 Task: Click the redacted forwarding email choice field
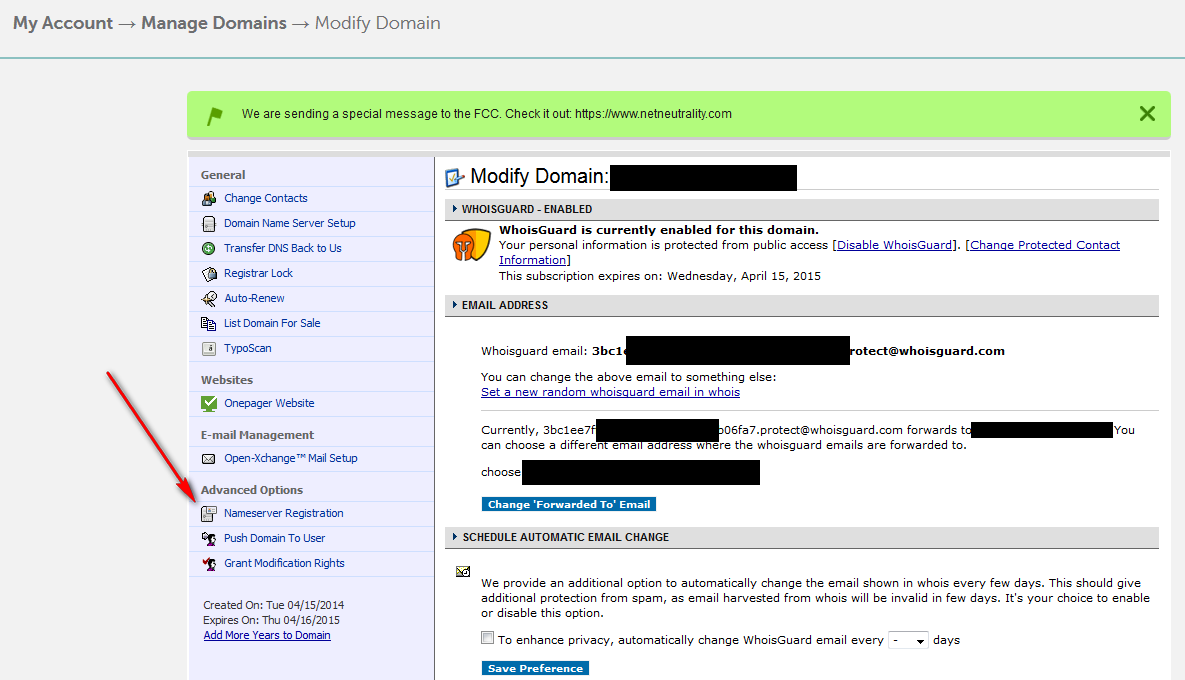click(641, 472)
